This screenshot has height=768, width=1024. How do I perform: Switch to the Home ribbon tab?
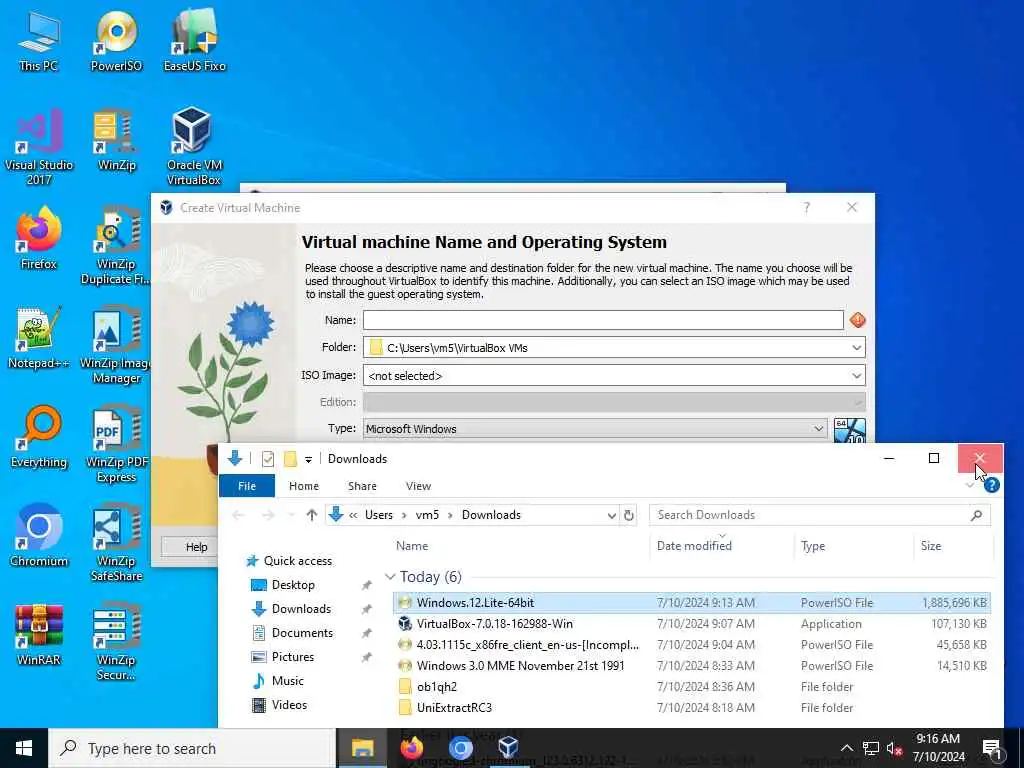304,486
